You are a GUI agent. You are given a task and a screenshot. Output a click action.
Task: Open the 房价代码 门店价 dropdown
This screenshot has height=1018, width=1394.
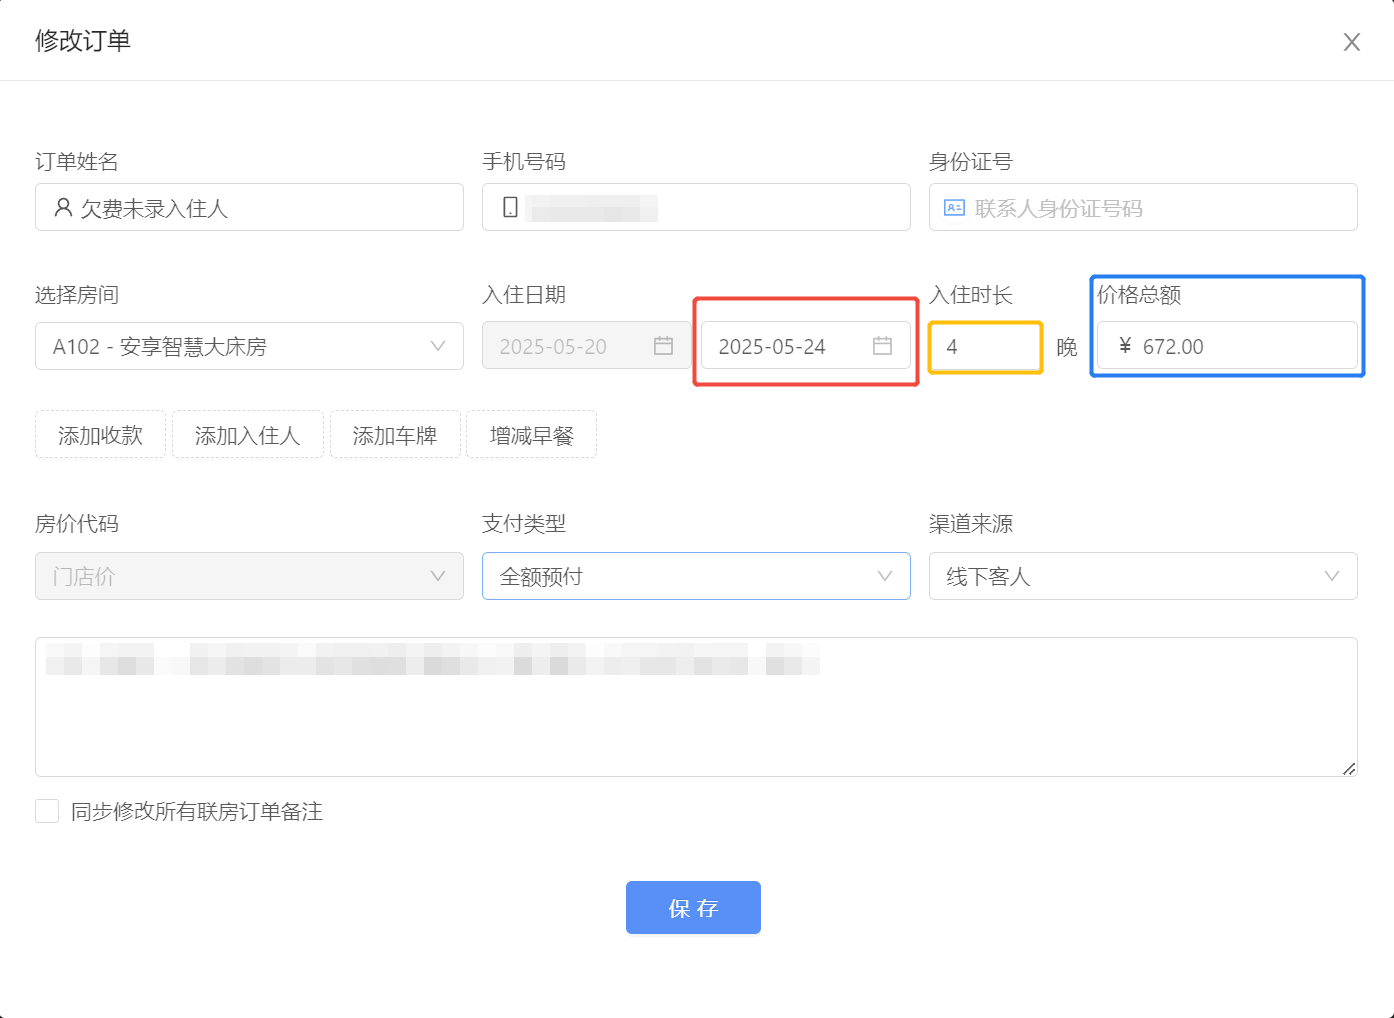tap(249, 576)
